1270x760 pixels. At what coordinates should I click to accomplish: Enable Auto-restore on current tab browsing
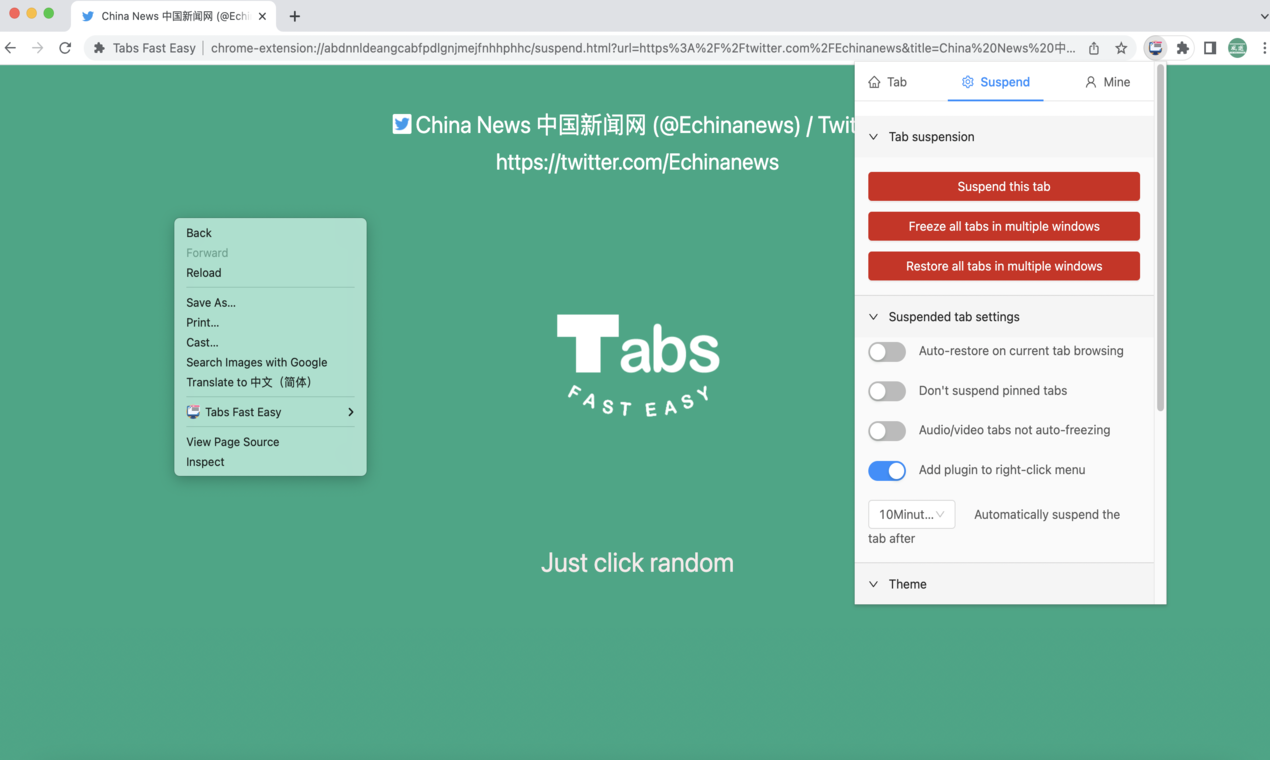(x=887, y=352)
